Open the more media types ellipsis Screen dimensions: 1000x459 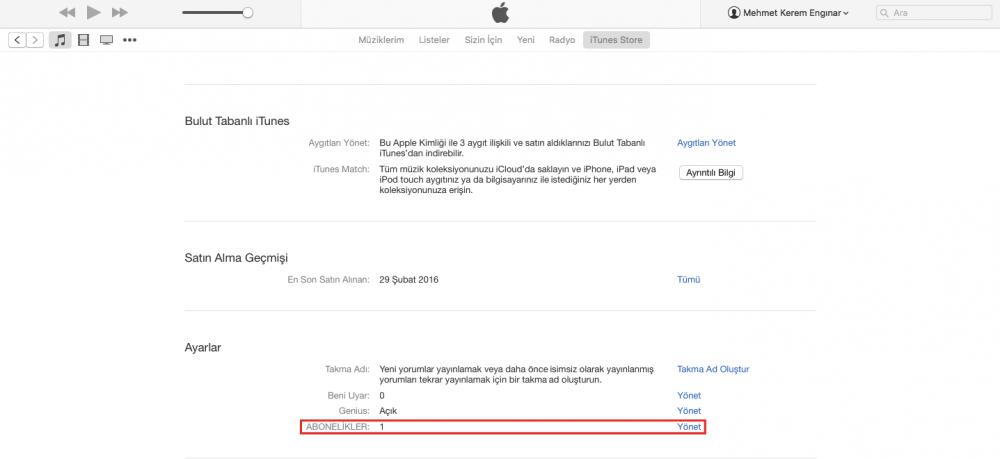tap(130, 40)
